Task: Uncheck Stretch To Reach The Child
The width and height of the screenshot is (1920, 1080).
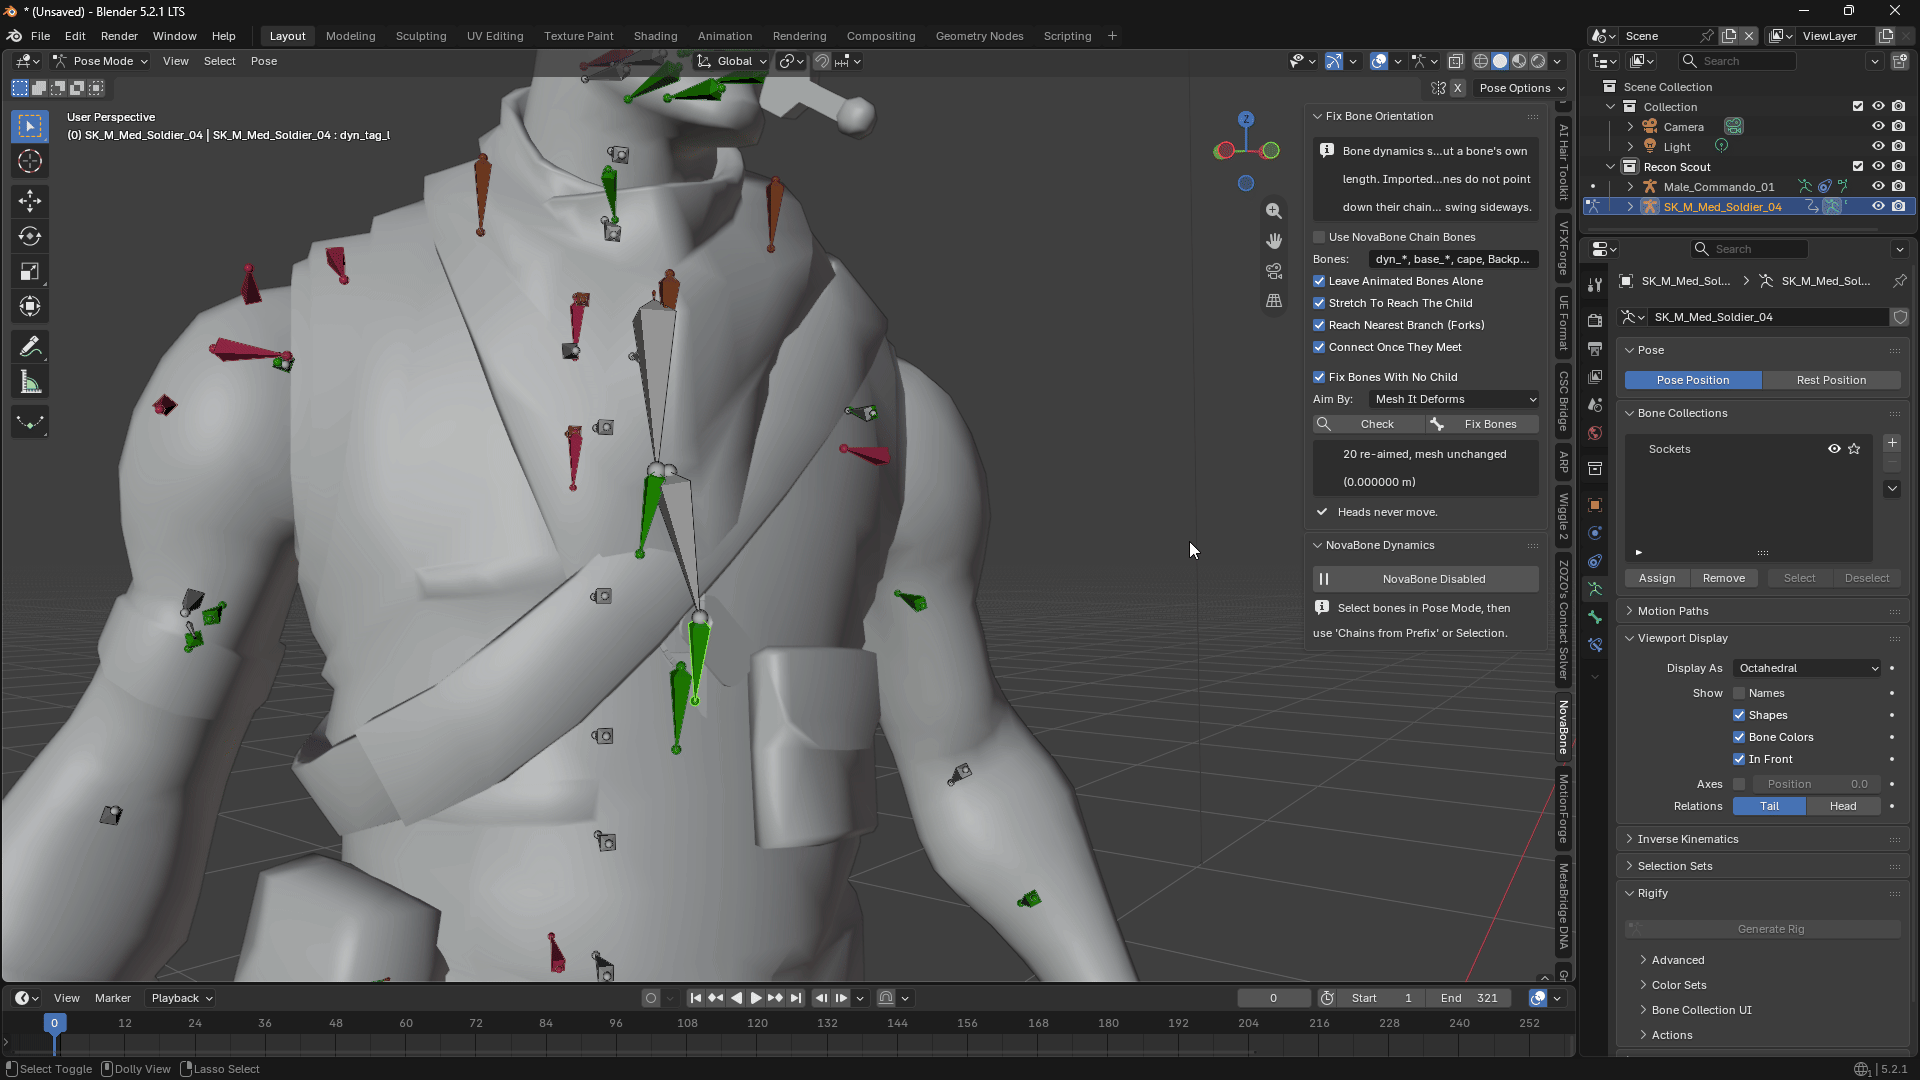Action: [1319, 303]
